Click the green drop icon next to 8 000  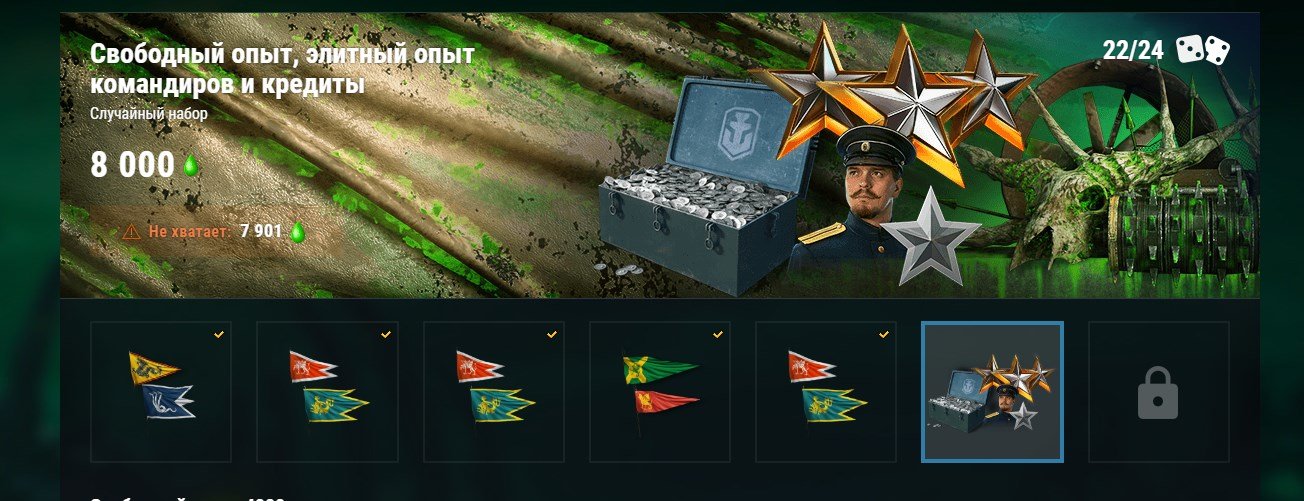[190, 166]
